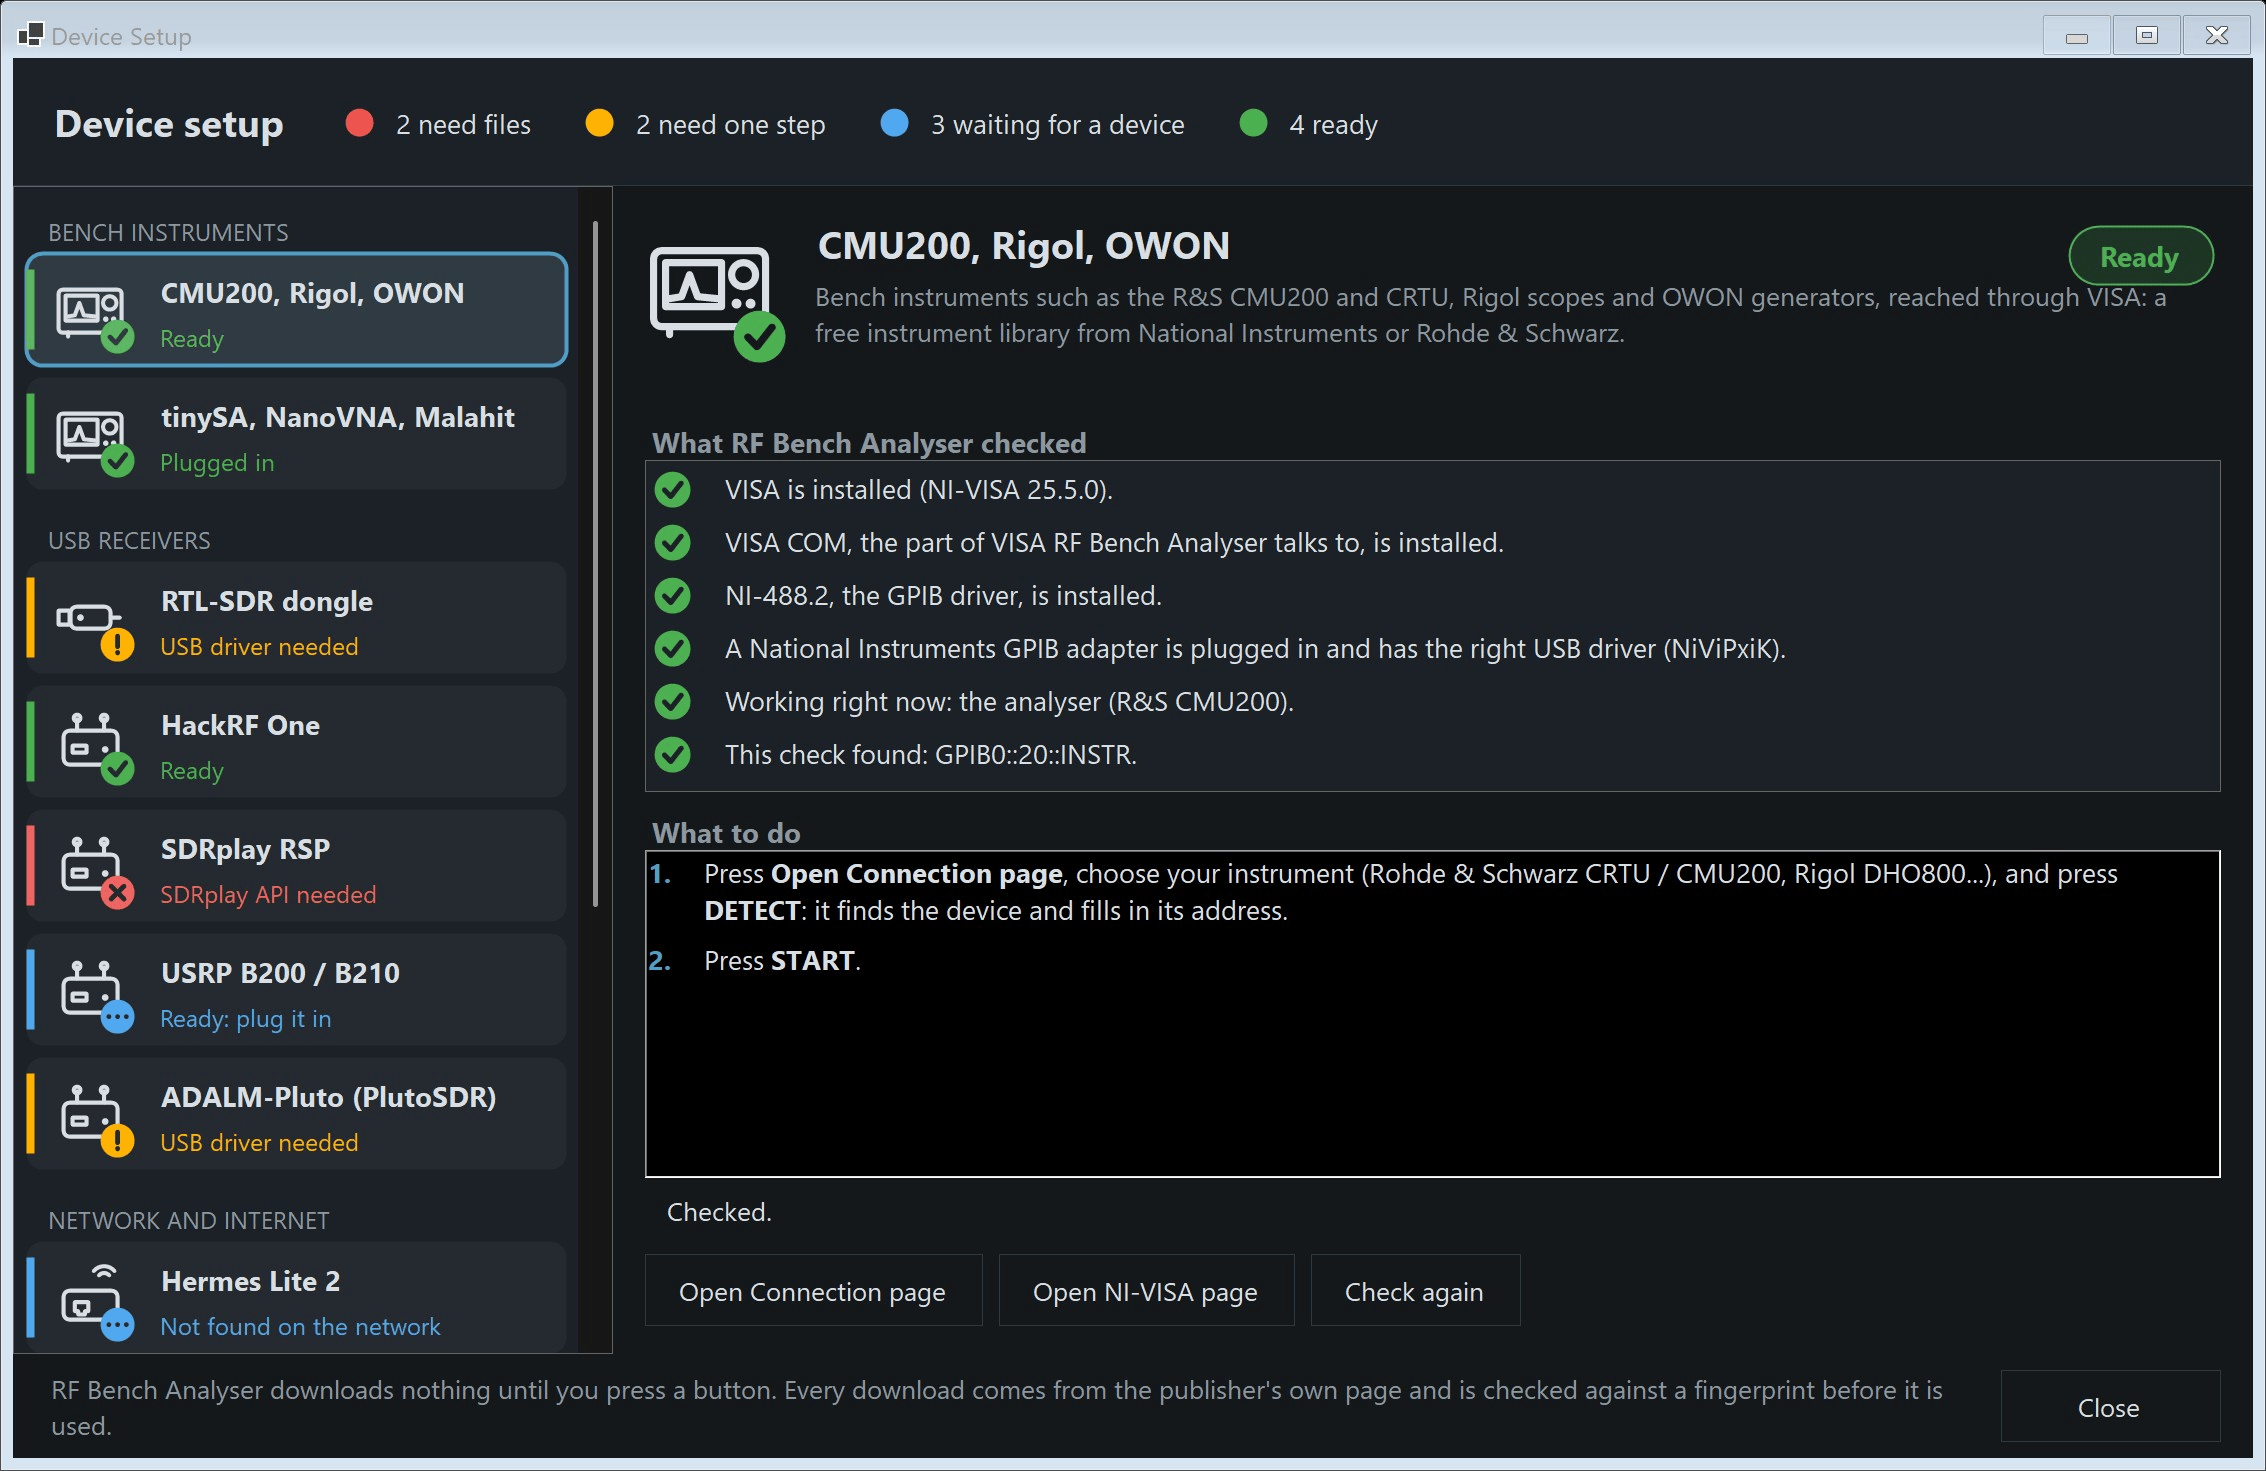
Task: Click 'Working right now: the analyser (R&S CMU200).' text
Action: [1009, 702]
